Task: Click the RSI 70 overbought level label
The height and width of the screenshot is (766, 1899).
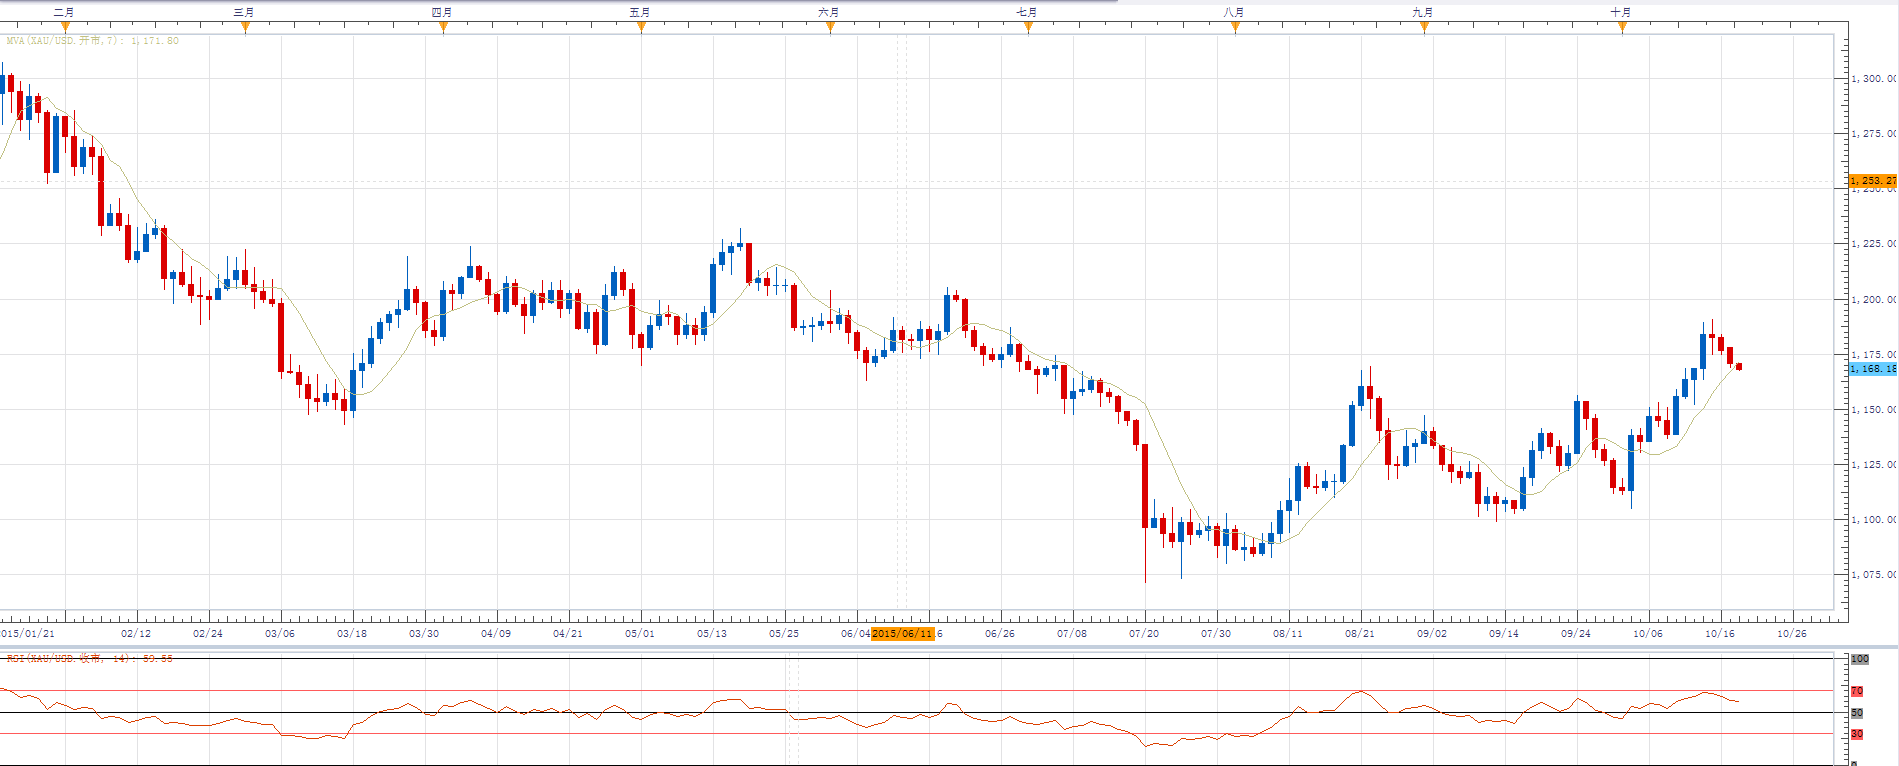Action: pos(1857,691)
